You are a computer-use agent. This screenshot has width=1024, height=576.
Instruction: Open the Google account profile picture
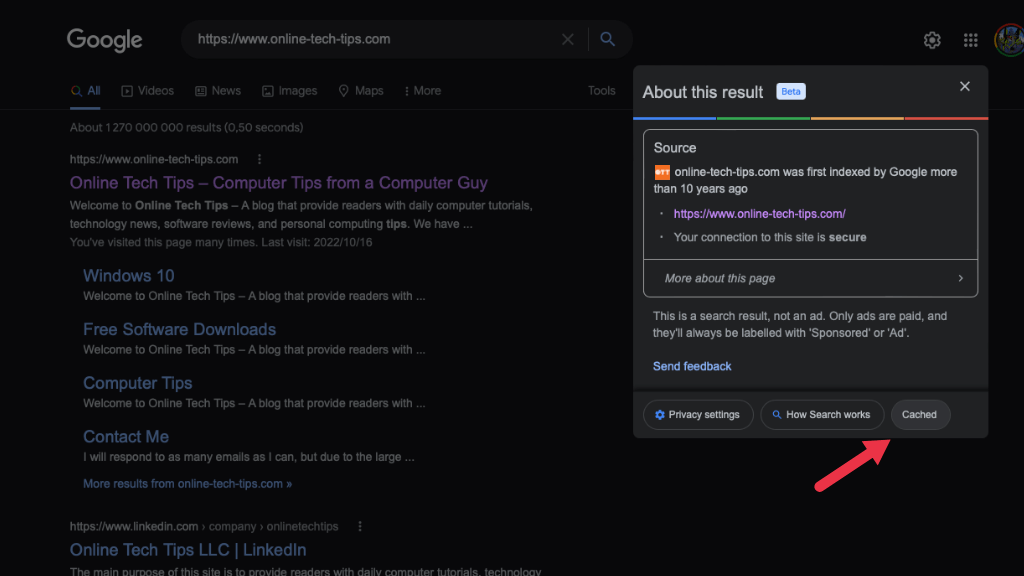coord(1009,40)
